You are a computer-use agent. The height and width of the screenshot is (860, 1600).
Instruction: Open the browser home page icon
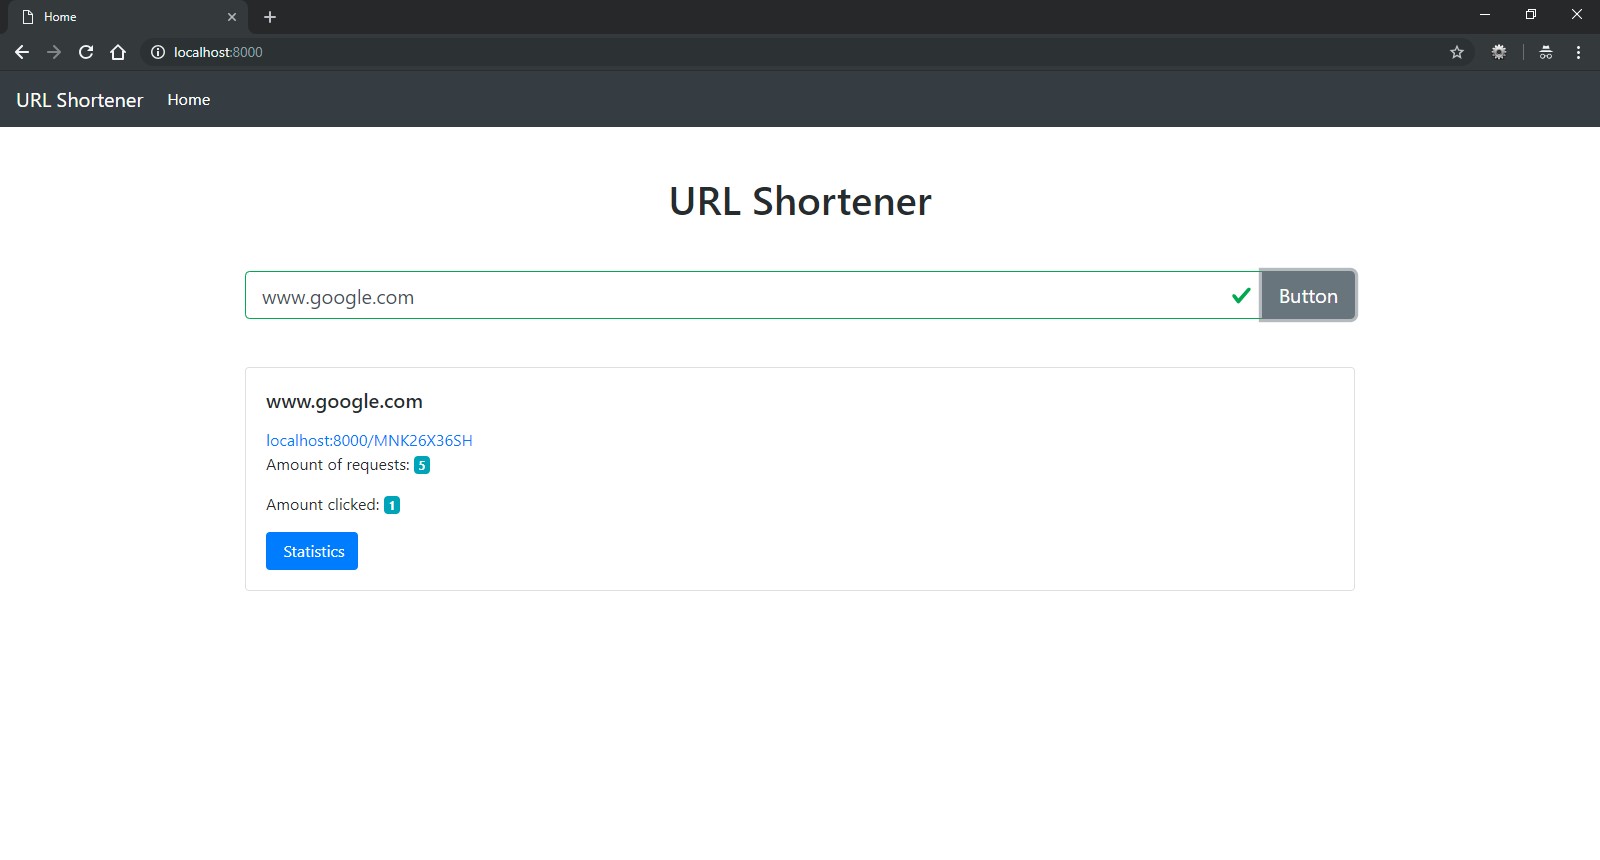tap(118, 52)
